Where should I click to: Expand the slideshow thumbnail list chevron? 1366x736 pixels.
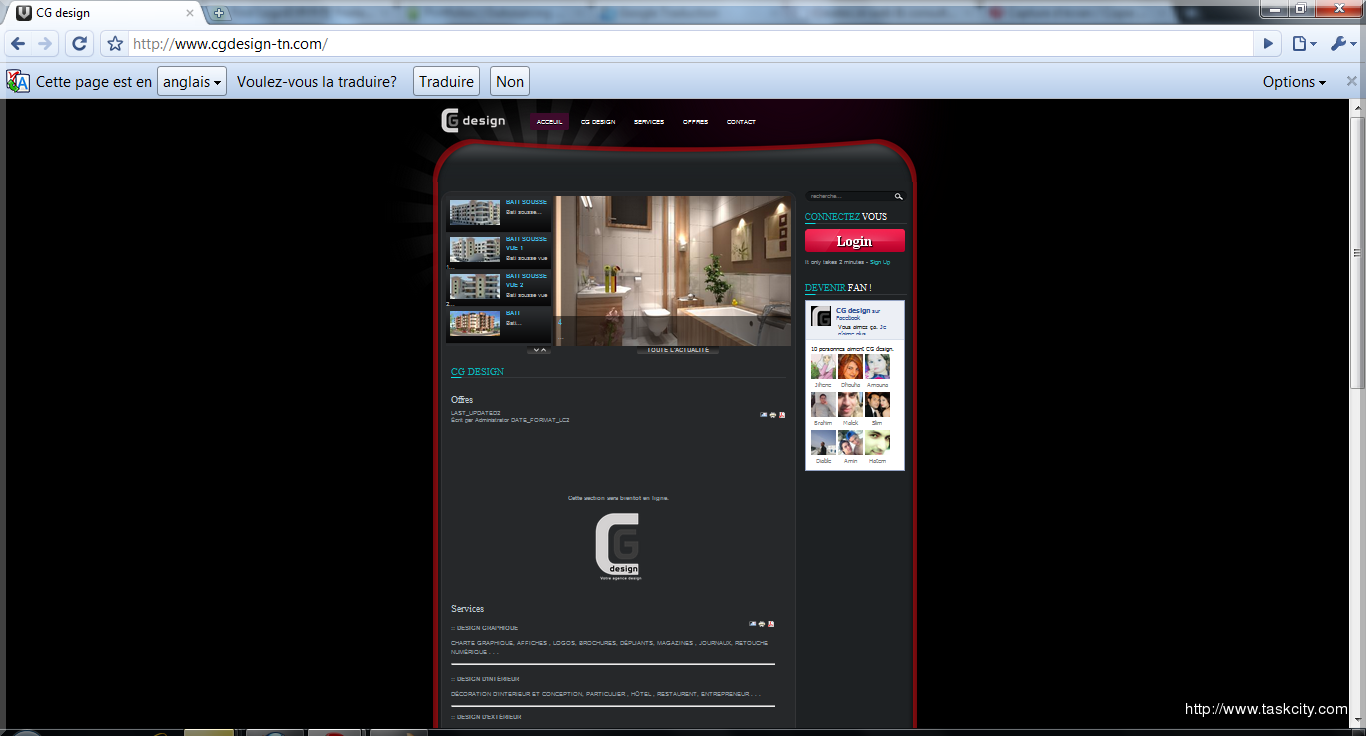click(538, 349)
